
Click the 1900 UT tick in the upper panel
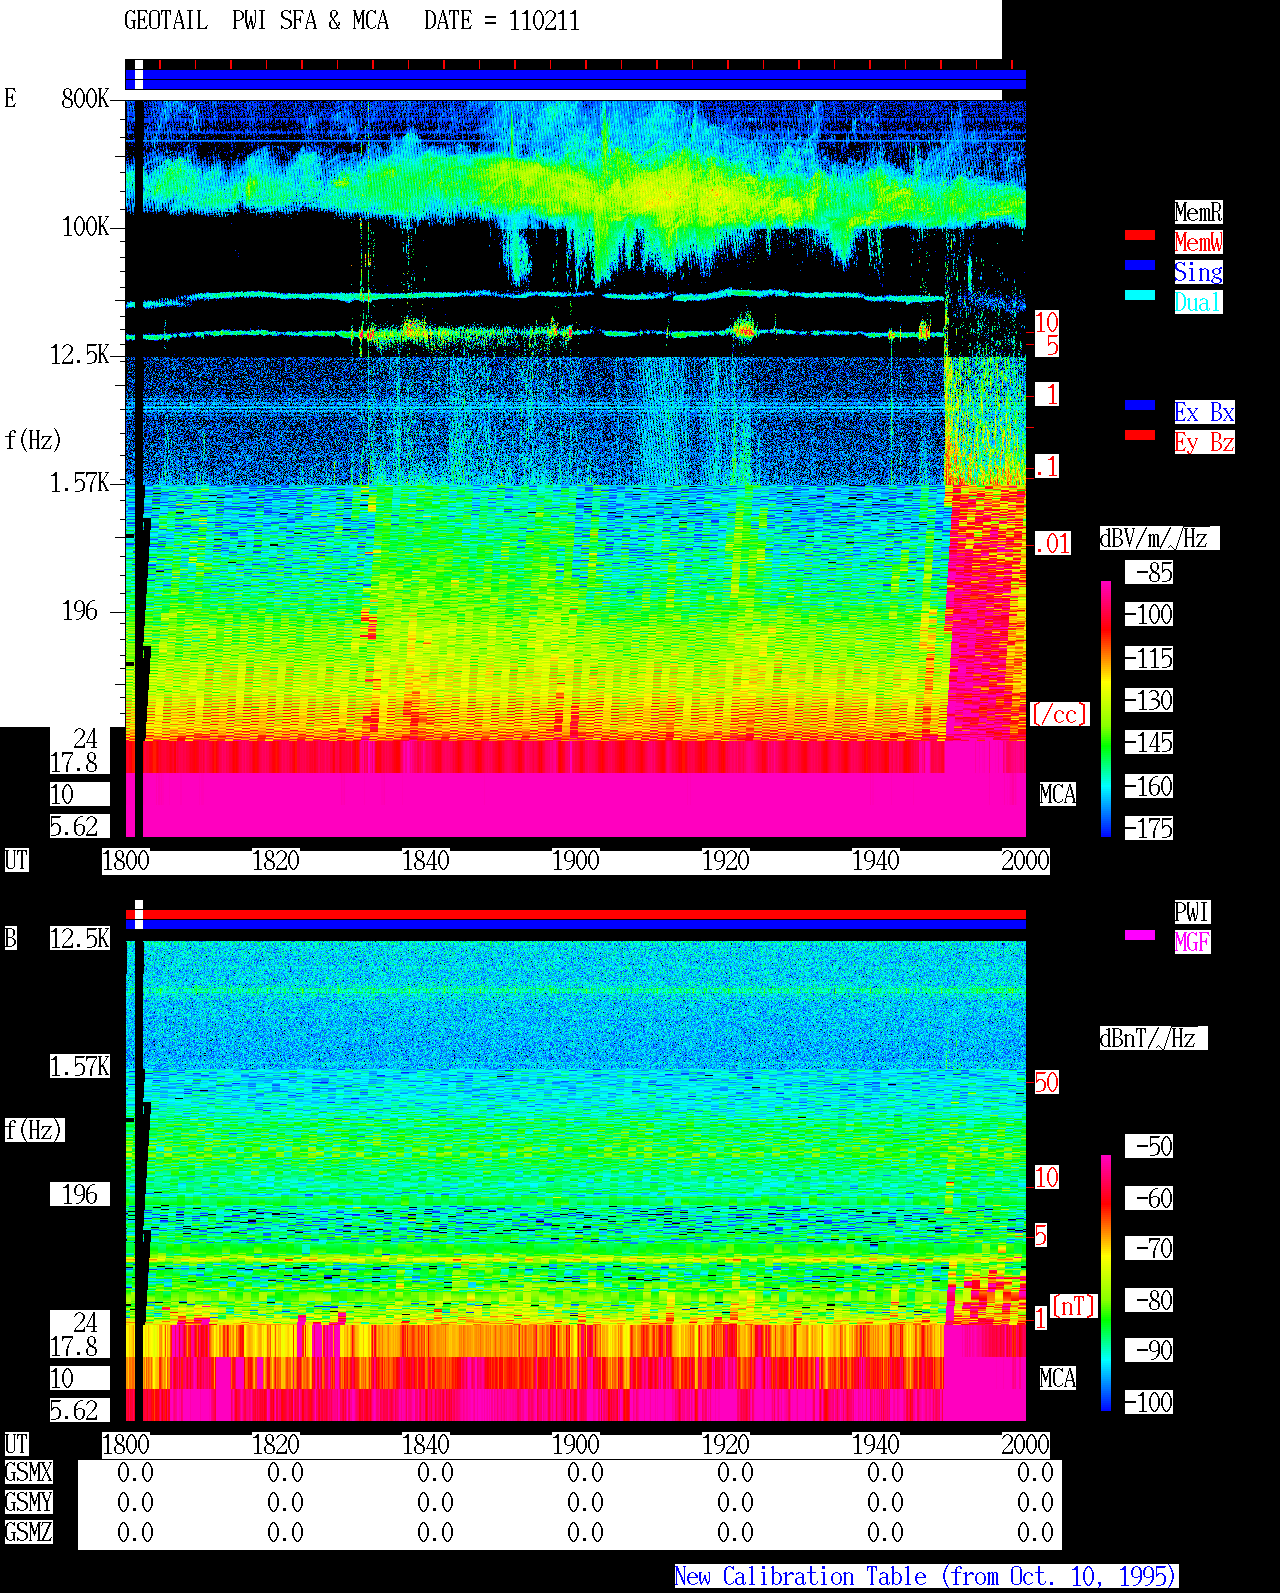point(576,861)
